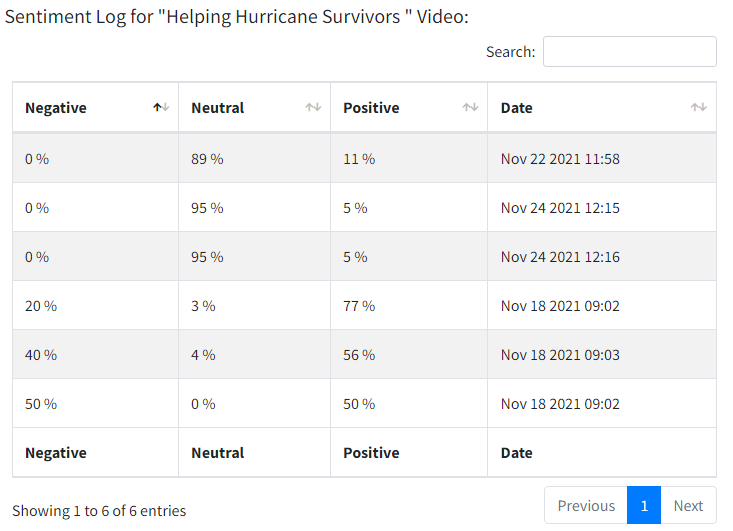Click the 50 % negative cell
733x531 pixels.
41,404
